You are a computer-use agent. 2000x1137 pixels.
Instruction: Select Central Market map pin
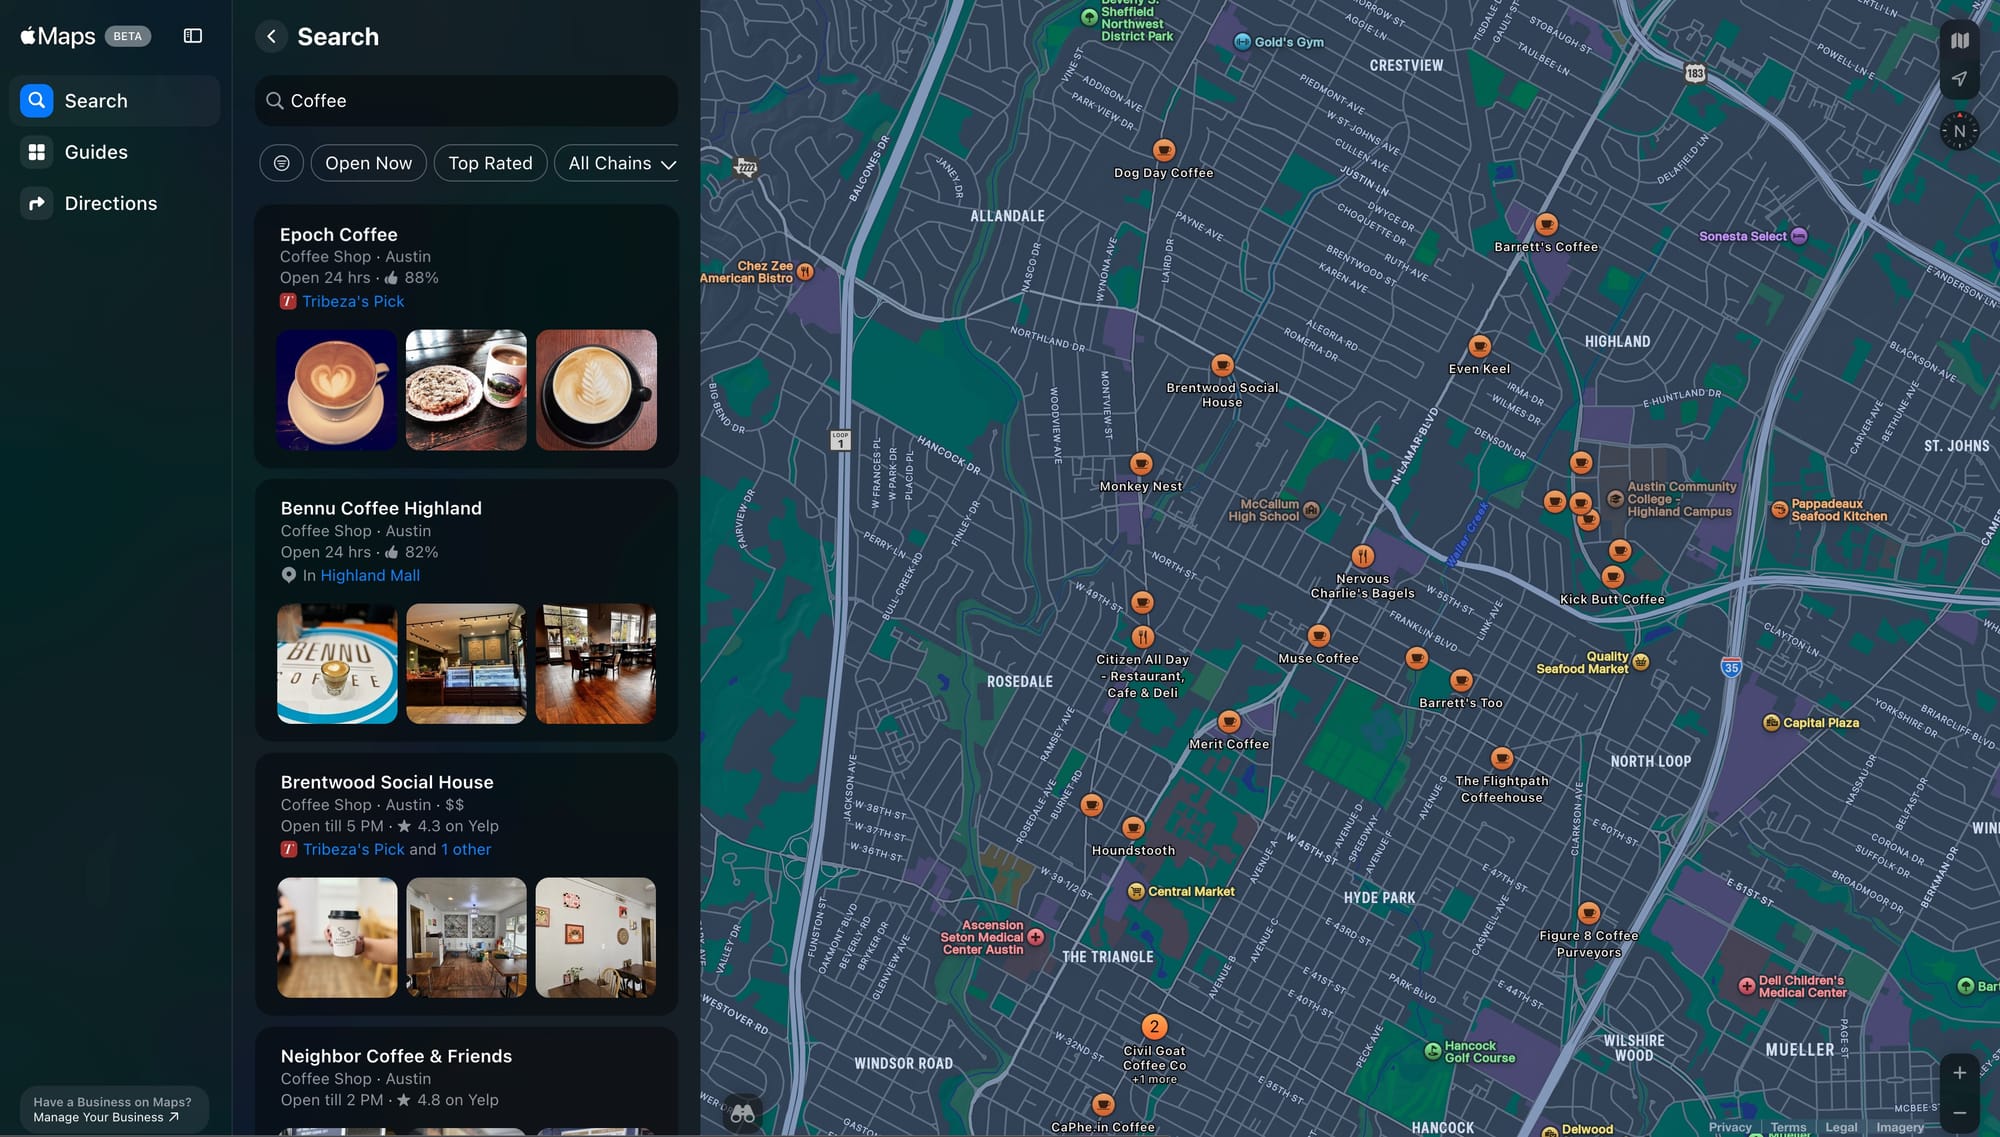(1136, 891)
